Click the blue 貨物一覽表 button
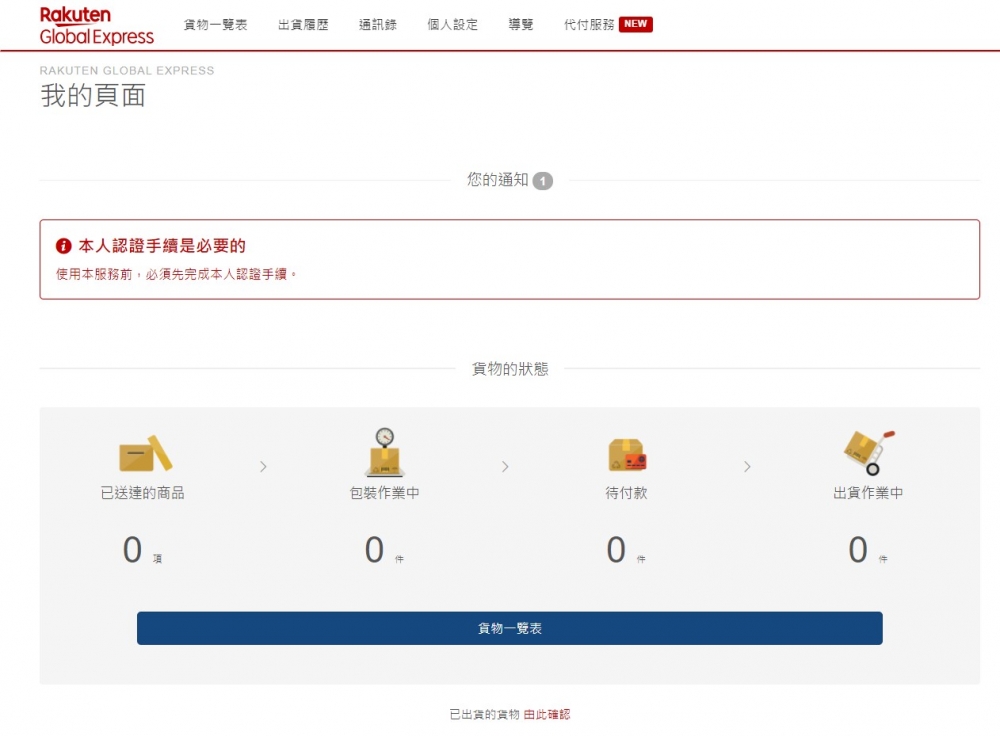The height and width of the screenshot is (736, 1000). point(509,627)
